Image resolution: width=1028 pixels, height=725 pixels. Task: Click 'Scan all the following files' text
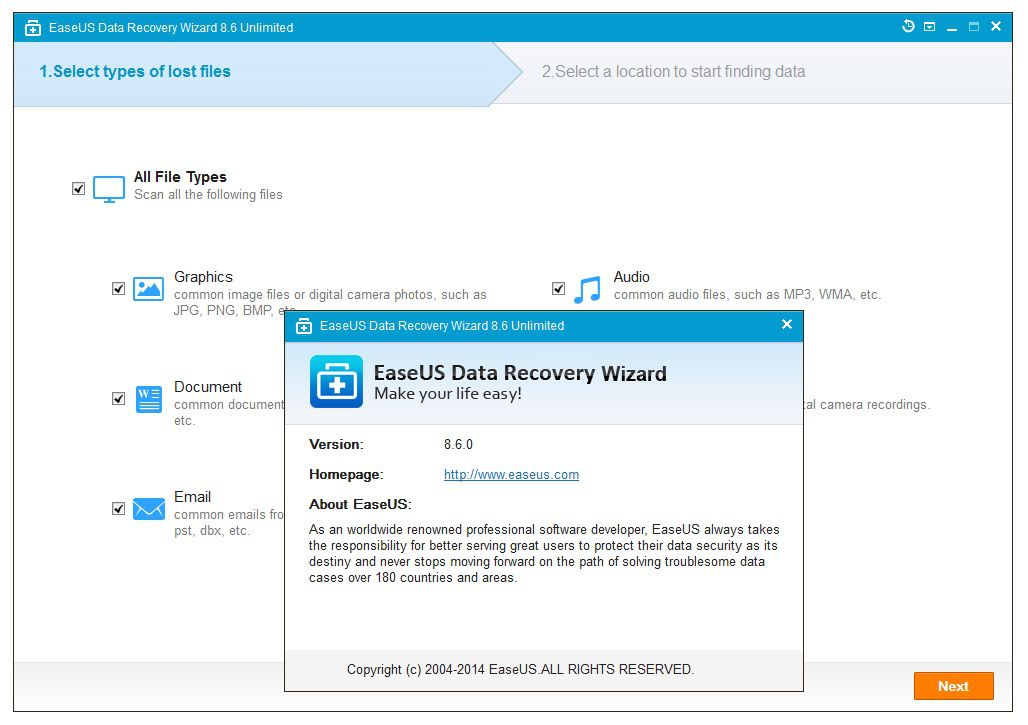coord(208,195)
